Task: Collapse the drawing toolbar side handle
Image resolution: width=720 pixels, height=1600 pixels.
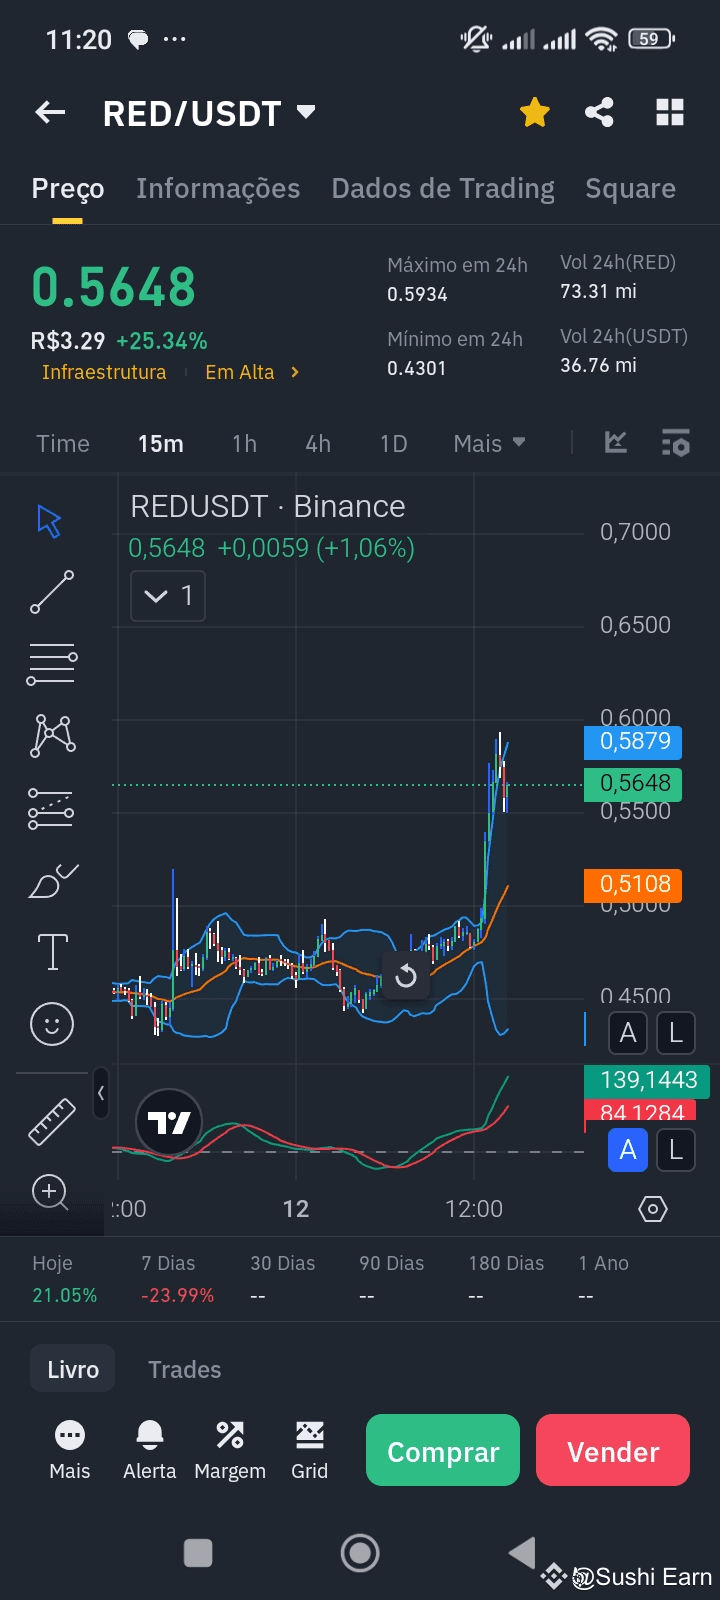Action: pyautogui.click(x=101, y=1094)
